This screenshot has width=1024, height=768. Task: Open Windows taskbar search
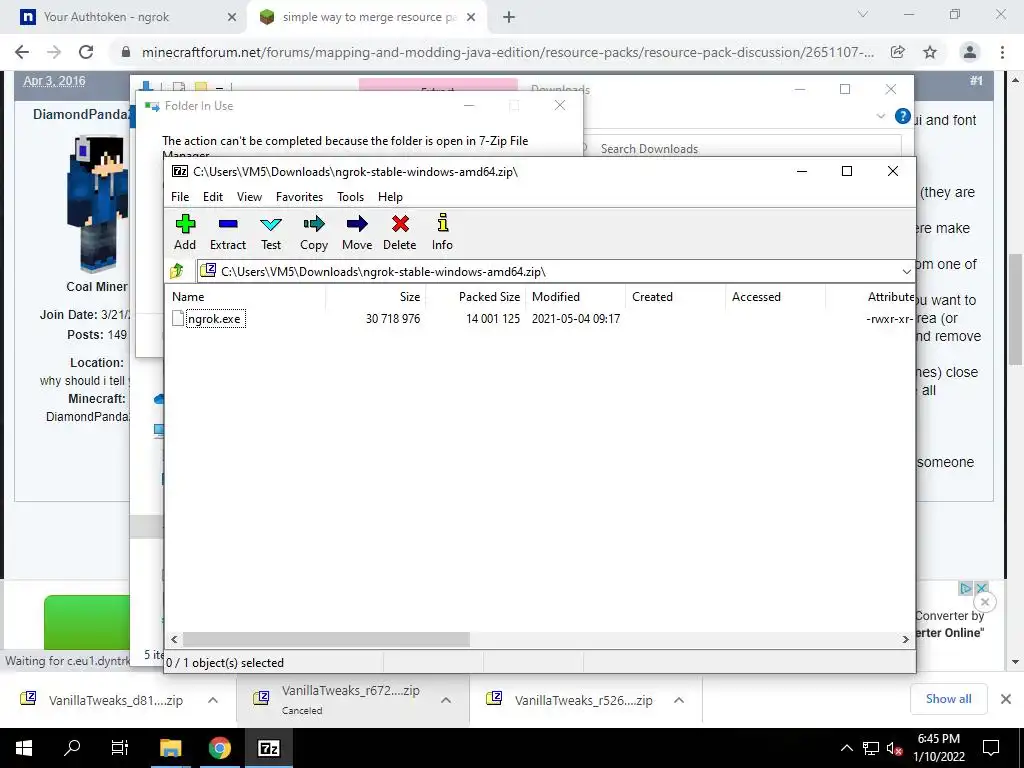(72, 748)
